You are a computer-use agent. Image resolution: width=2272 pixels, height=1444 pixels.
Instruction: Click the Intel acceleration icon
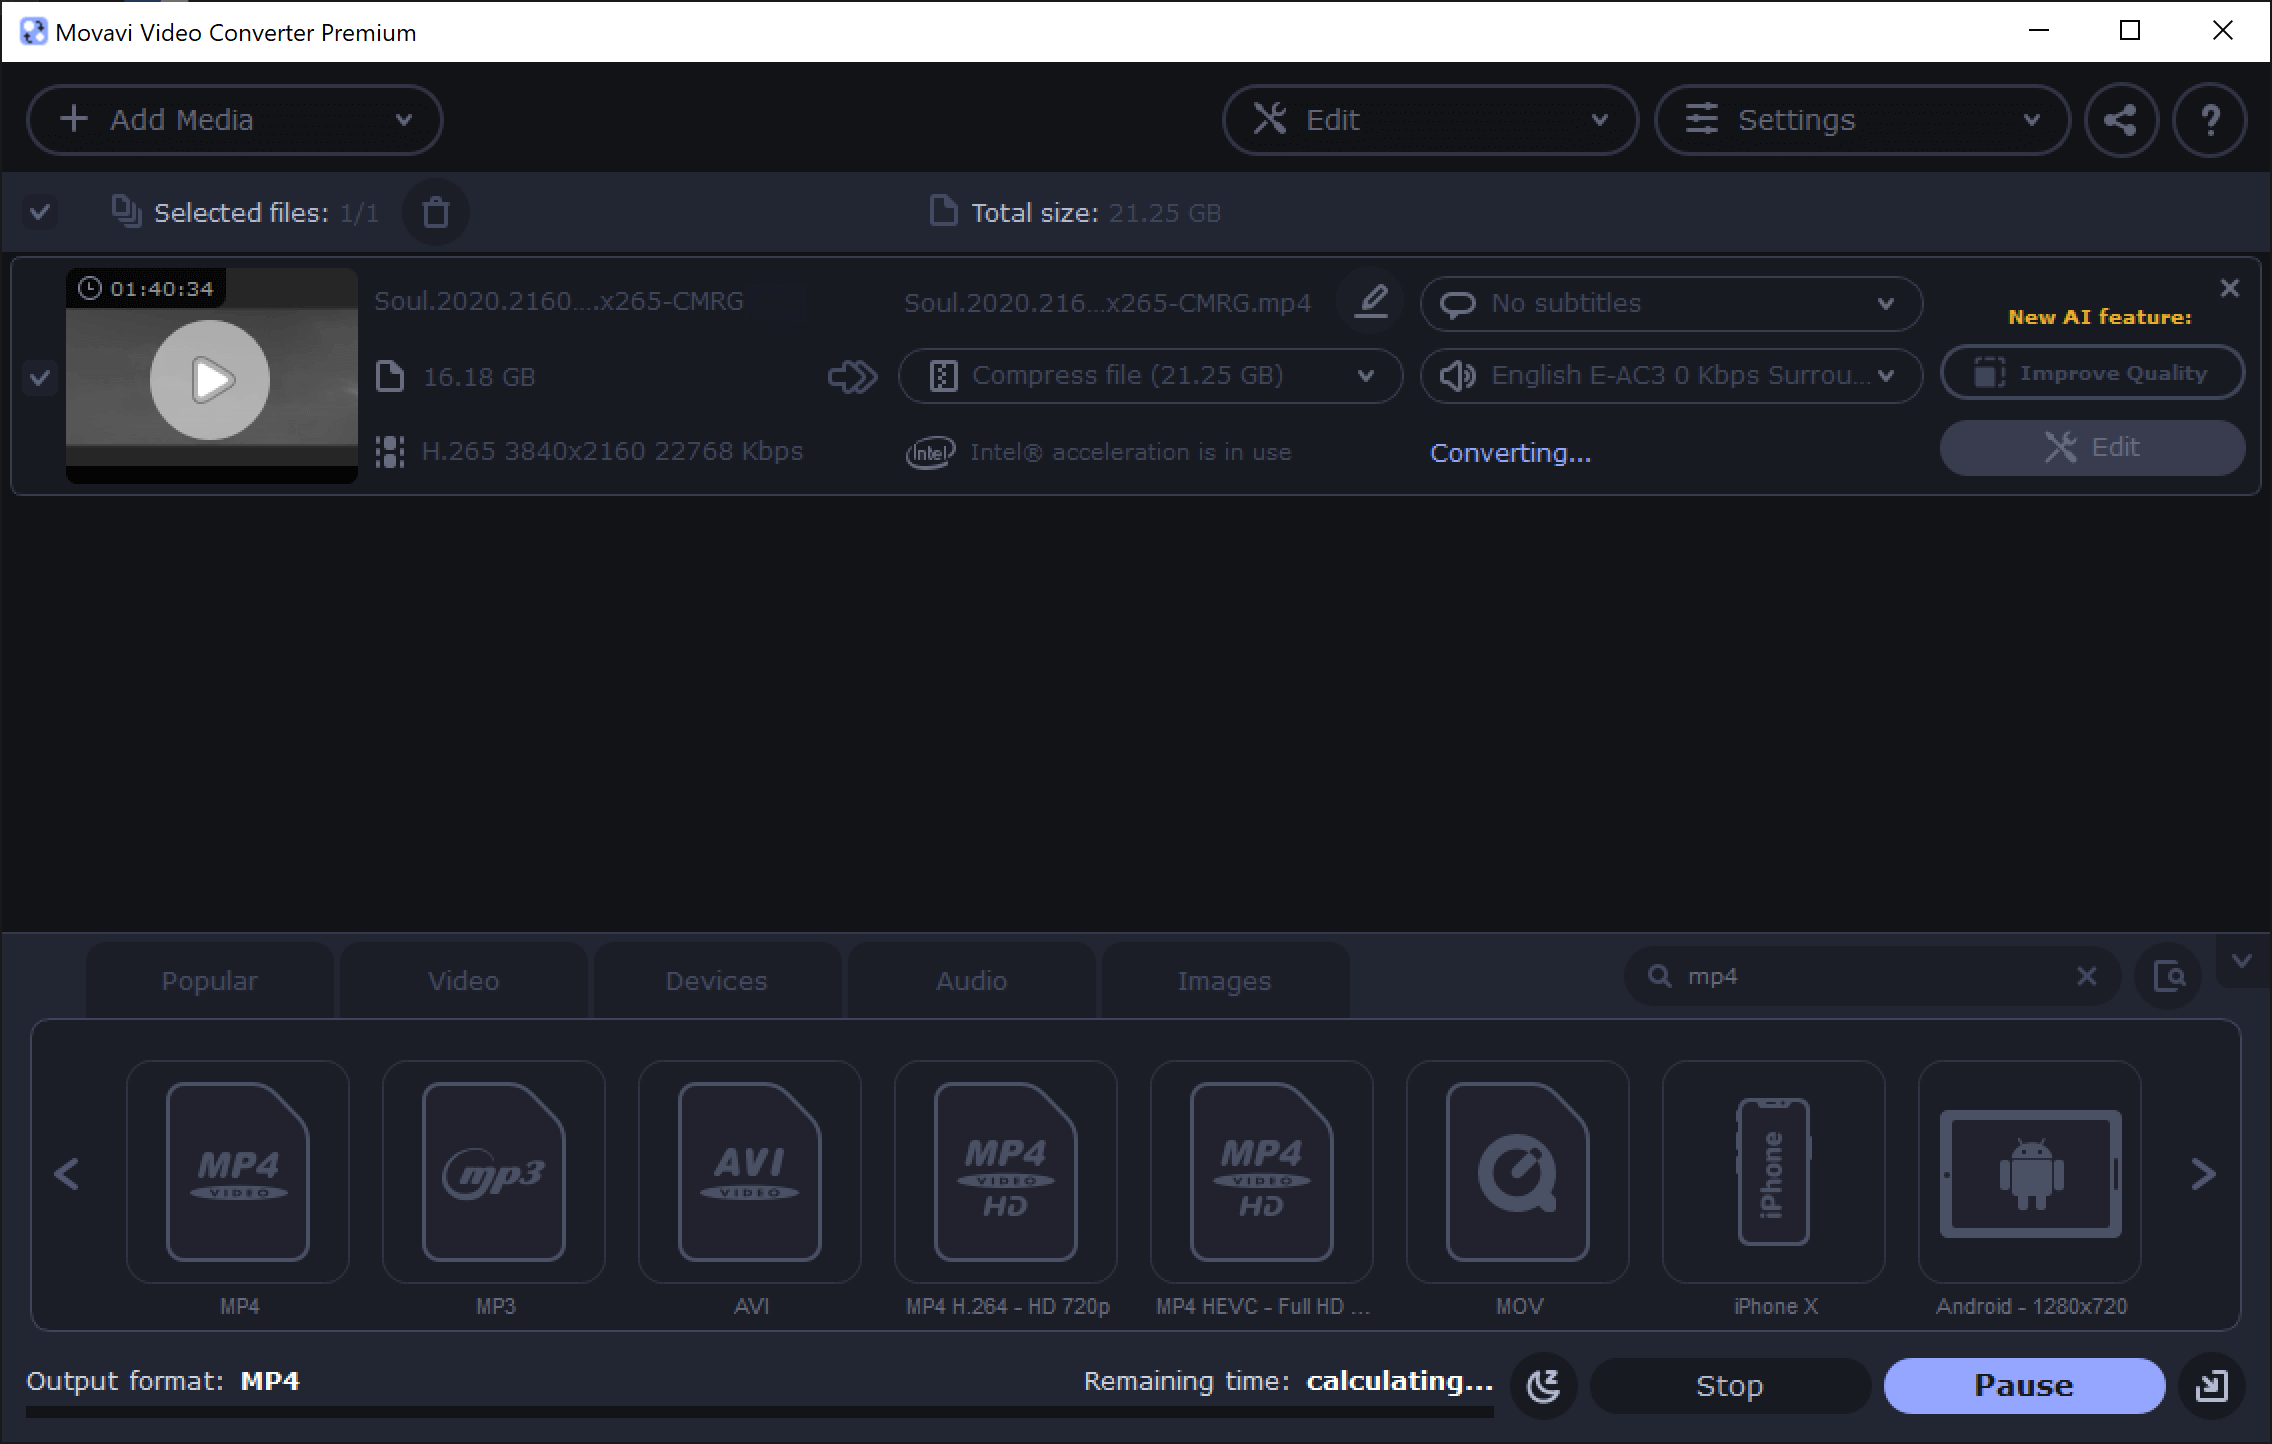(x=930, y=453)
